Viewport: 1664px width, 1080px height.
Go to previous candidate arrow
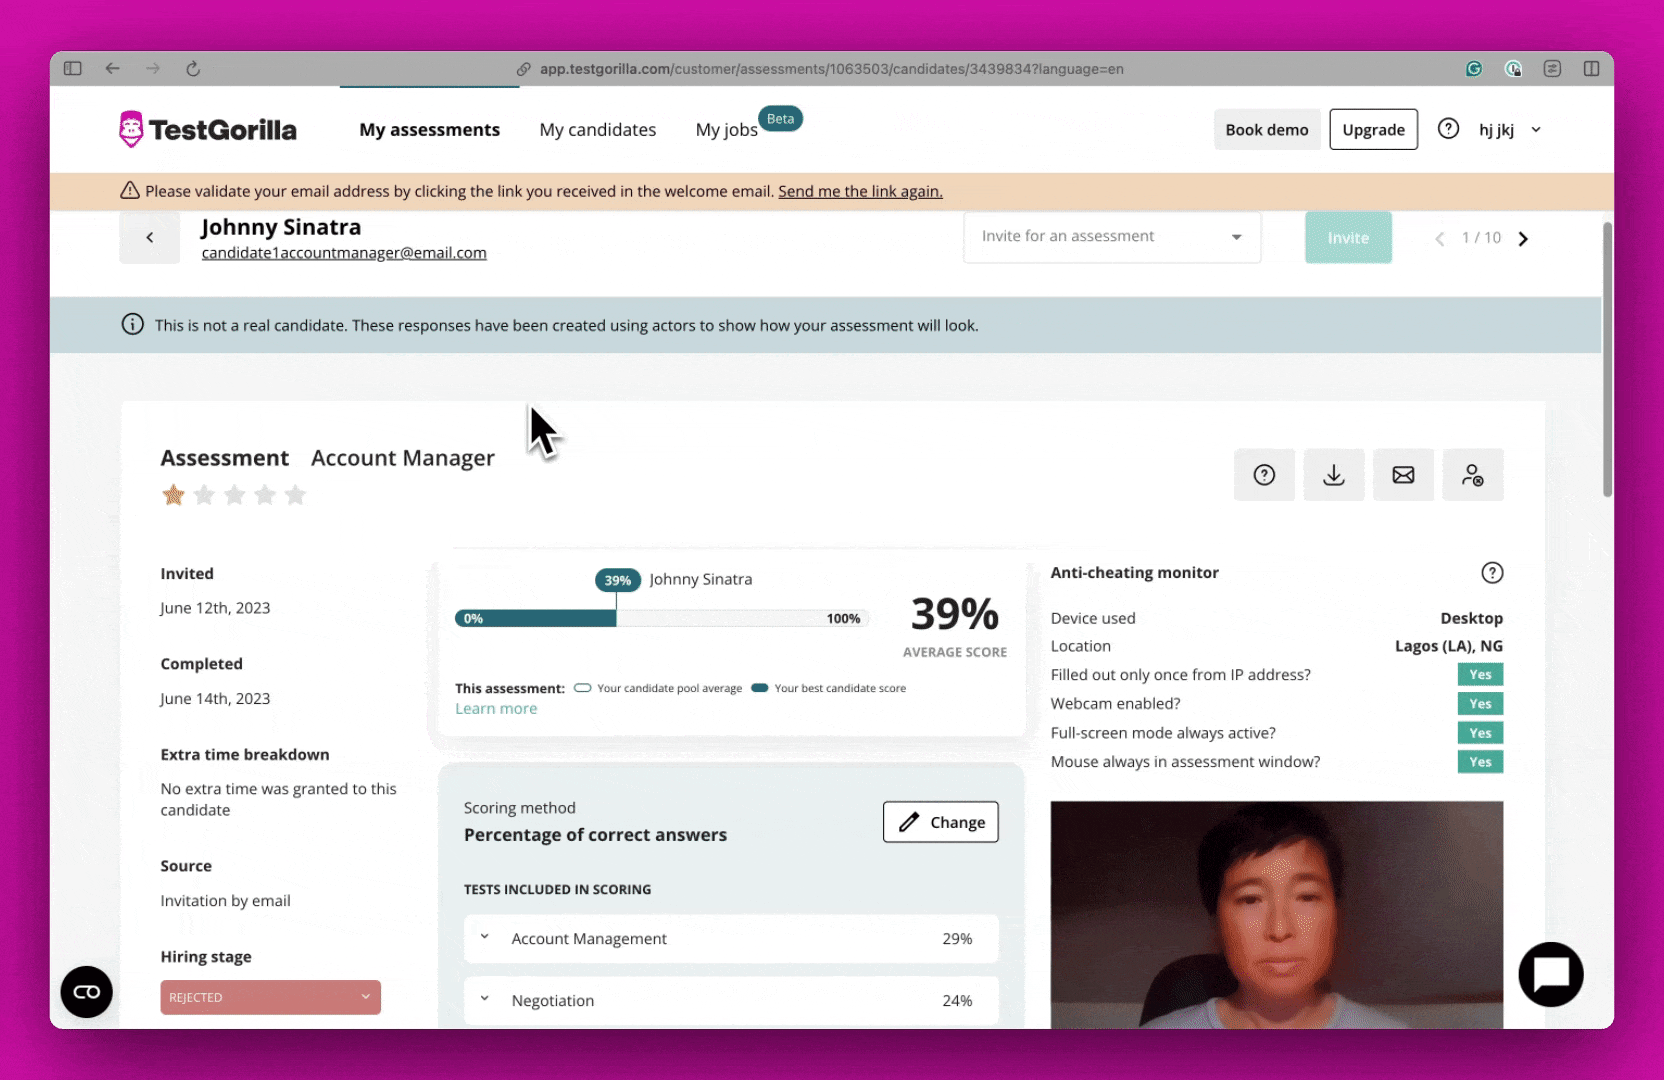pyautogui.click(x=1440, y=239)
